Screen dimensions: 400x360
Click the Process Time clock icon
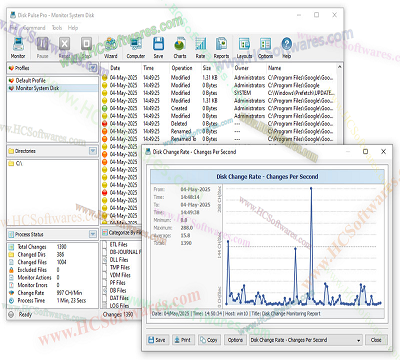(11, 301)
